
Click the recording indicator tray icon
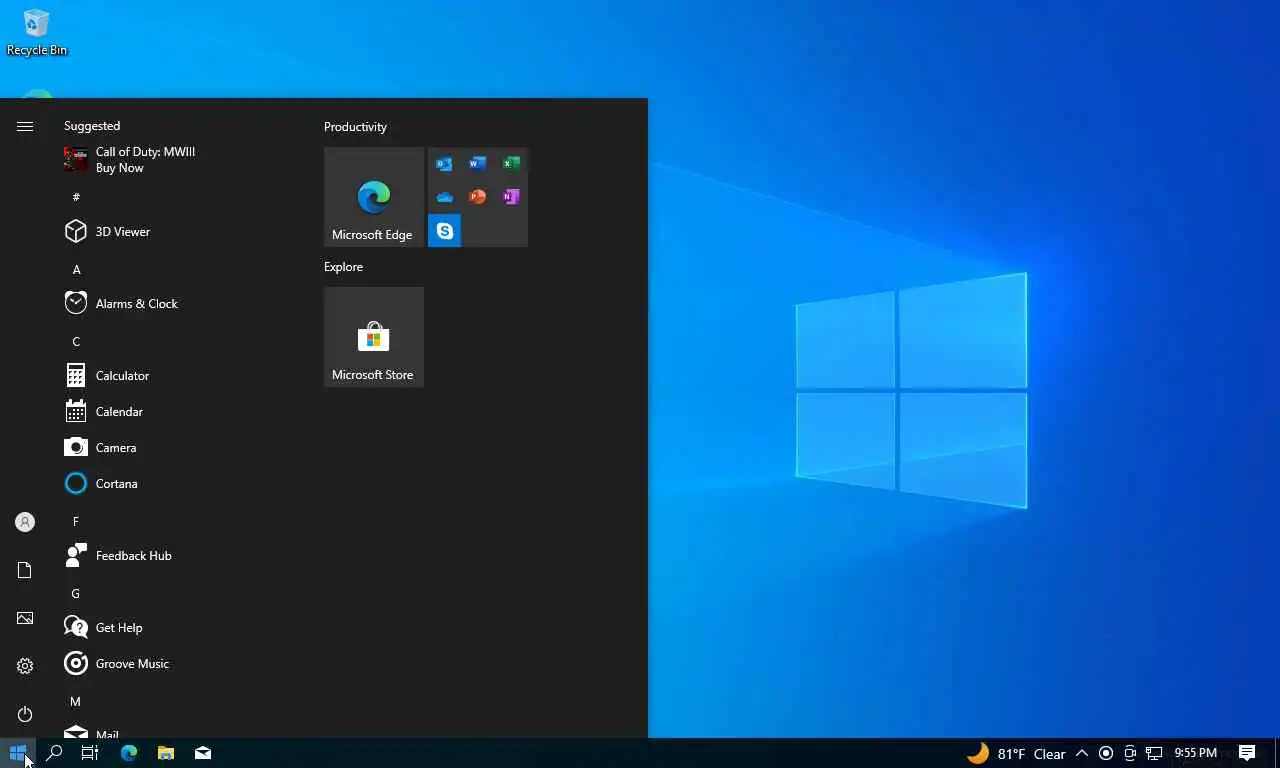[1106, 753]
